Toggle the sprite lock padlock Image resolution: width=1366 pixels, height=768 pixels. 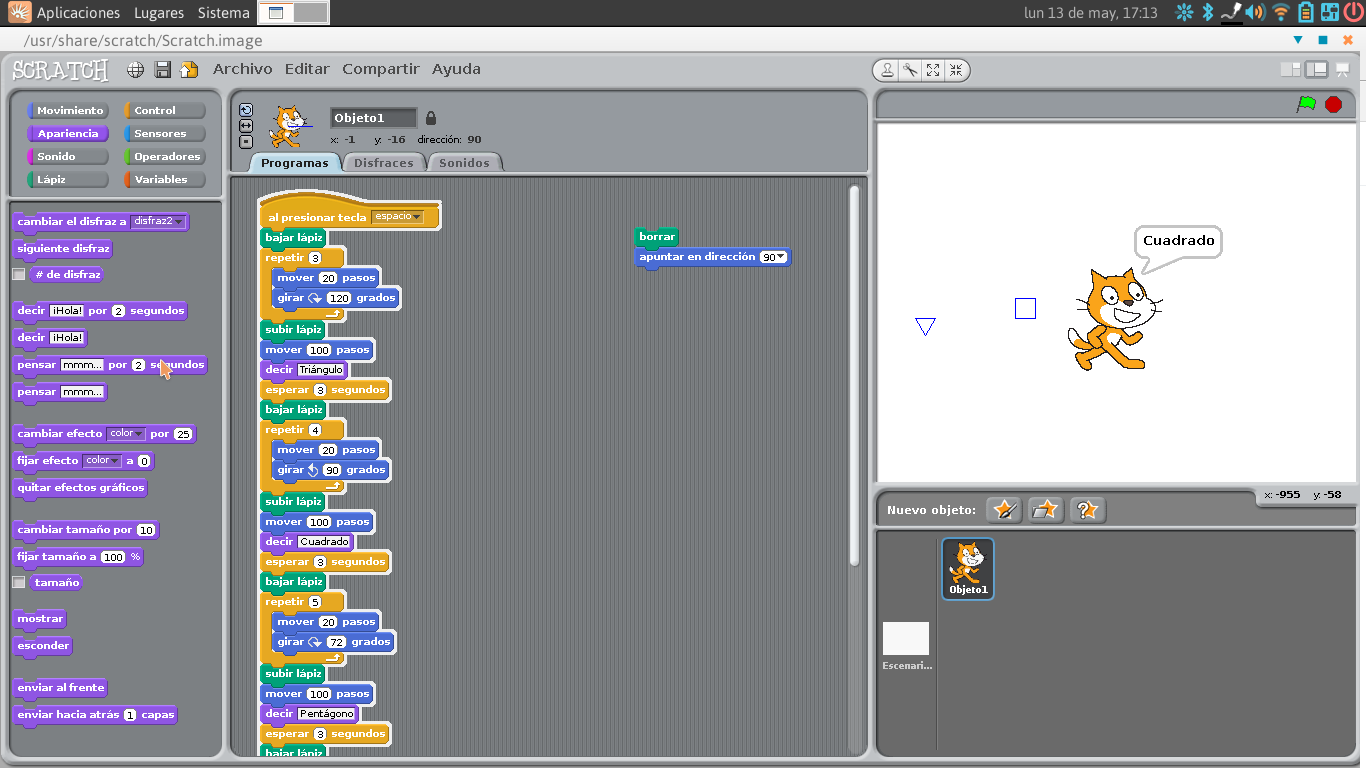pos(431,118)
